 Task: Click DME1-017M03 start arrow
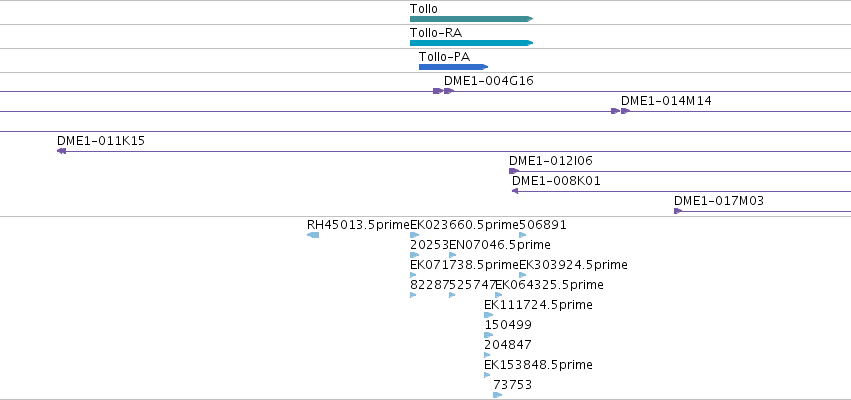pyautogui.click(x=677, y=211)
